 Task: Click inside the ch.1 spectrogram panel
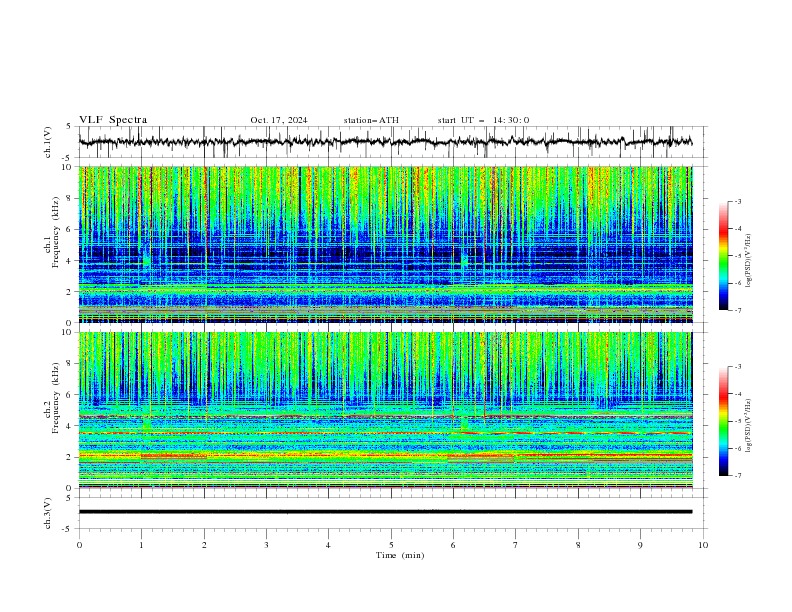(385, 244)
